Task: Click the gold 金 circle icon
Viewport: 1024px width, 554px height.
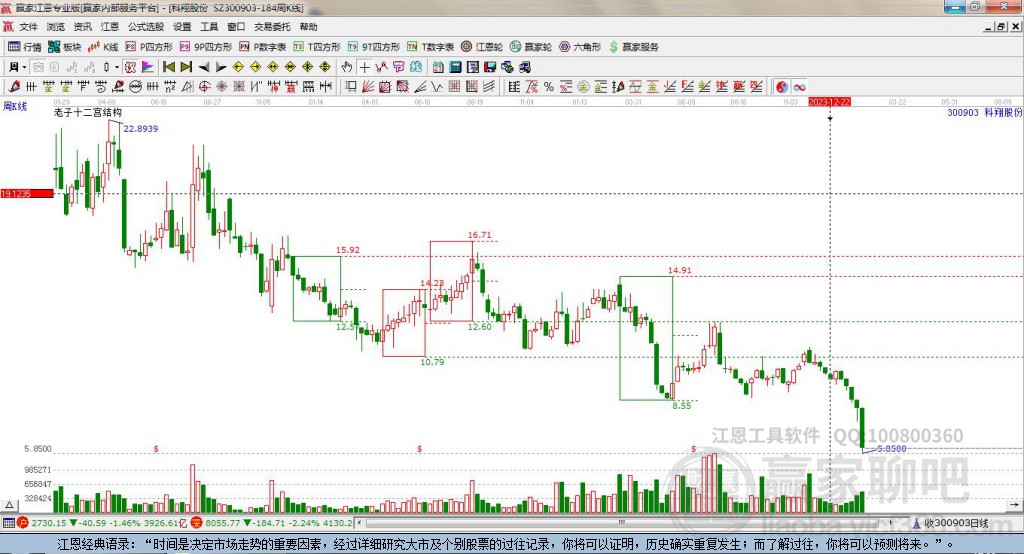Action: point(583,86)
